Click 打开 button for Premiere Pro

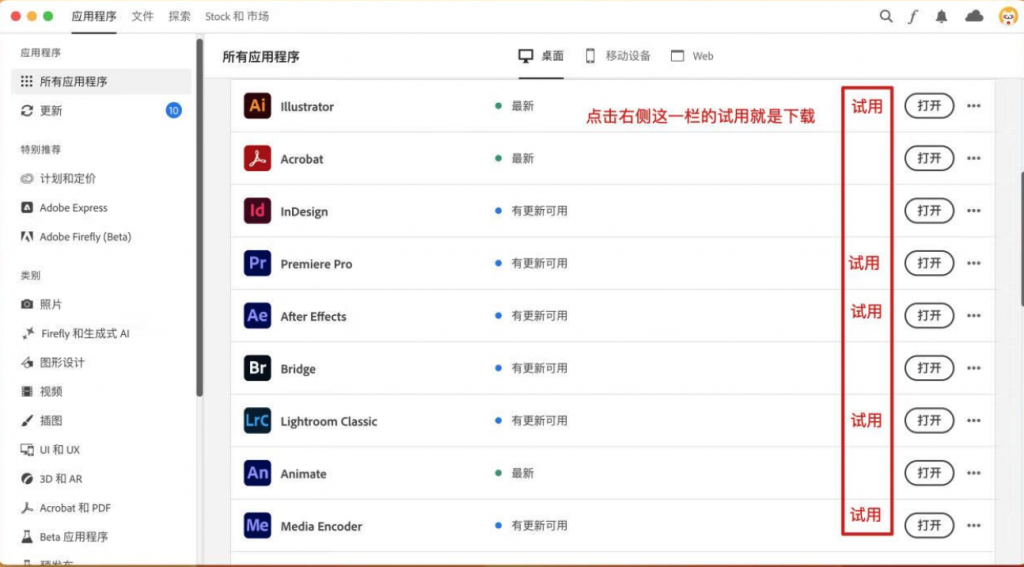pyautogui.click(x=929, y=263)
